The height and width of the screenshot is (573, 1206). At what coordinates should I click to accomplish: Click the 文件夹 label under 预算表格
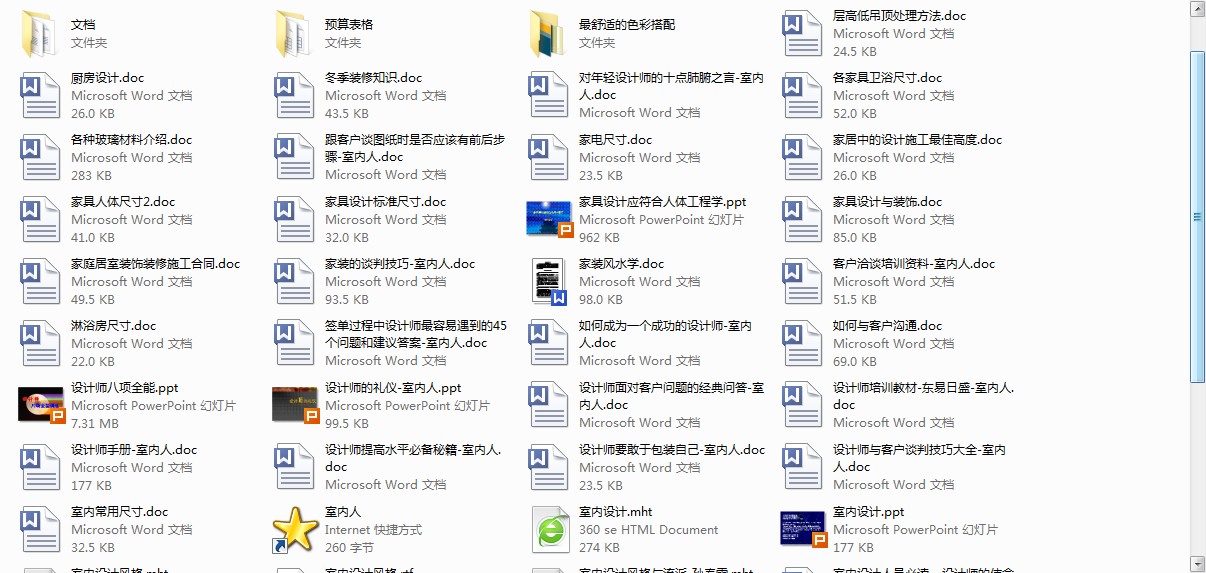[x=343, y=43]
